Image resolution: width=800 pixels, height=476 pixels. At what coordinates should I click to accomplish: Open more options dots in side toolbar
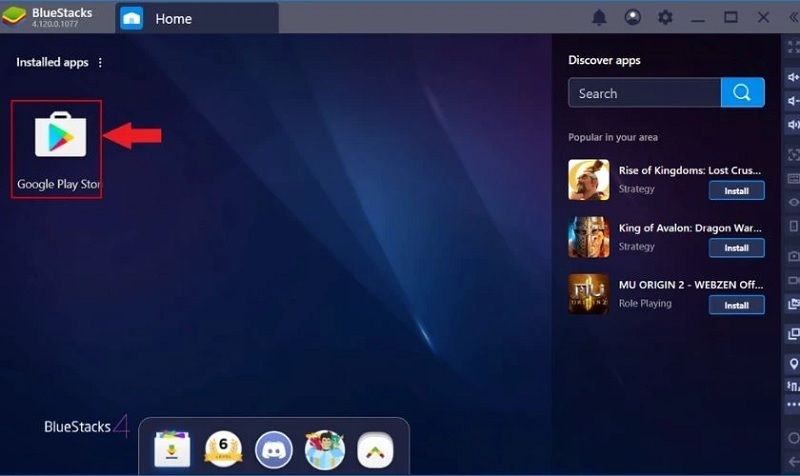[x=793, y=405]
